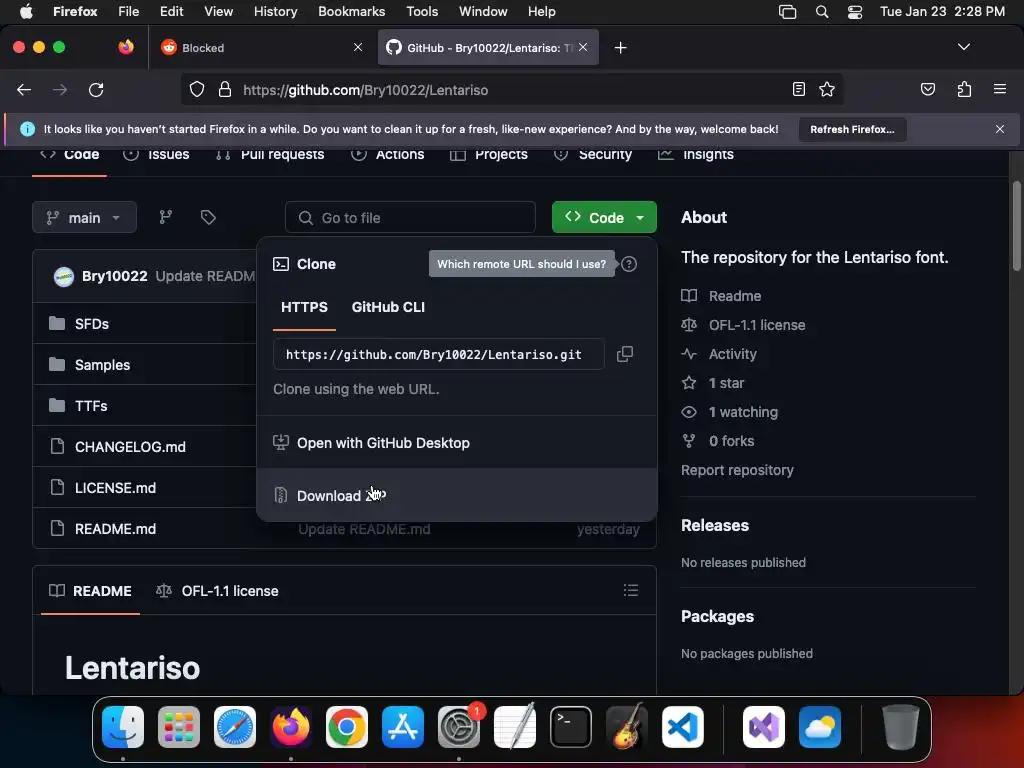
Task: Open the Issues repository tab
Action: 157,155
